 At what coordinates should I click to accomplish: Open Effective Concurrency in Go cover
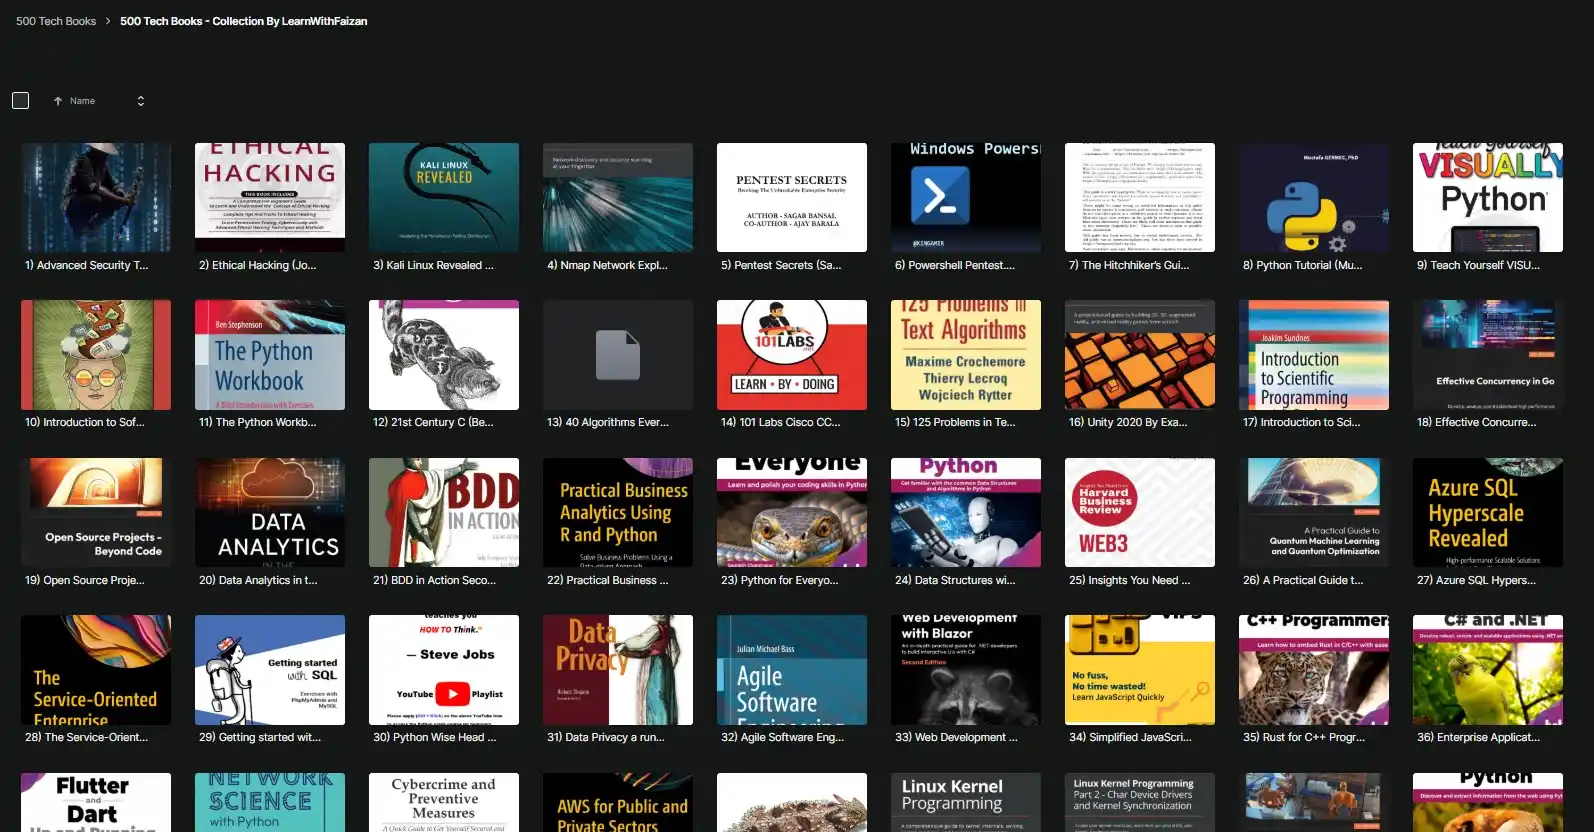[x=1488, y=355]
